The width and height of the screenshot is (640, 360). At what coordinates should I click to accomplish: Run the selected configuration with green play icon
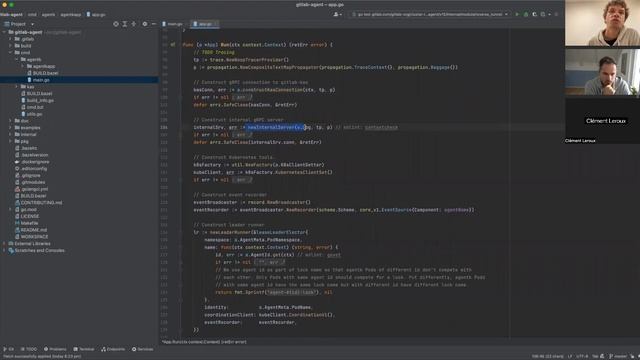(517, 14)
